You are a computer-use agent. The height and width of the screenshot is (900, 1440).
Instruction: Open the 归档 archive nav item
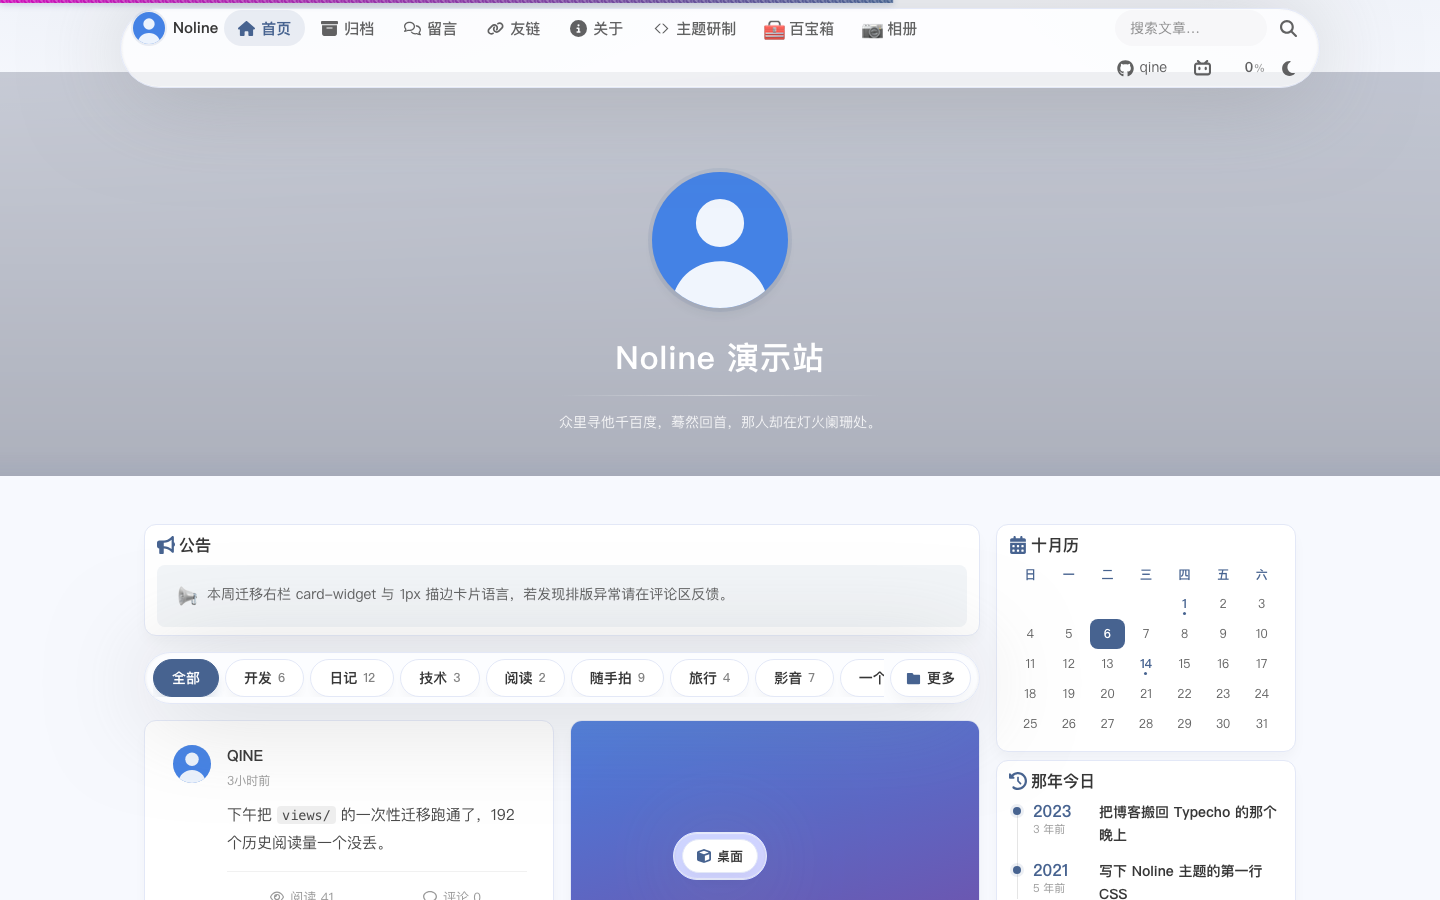coord(347,29)
